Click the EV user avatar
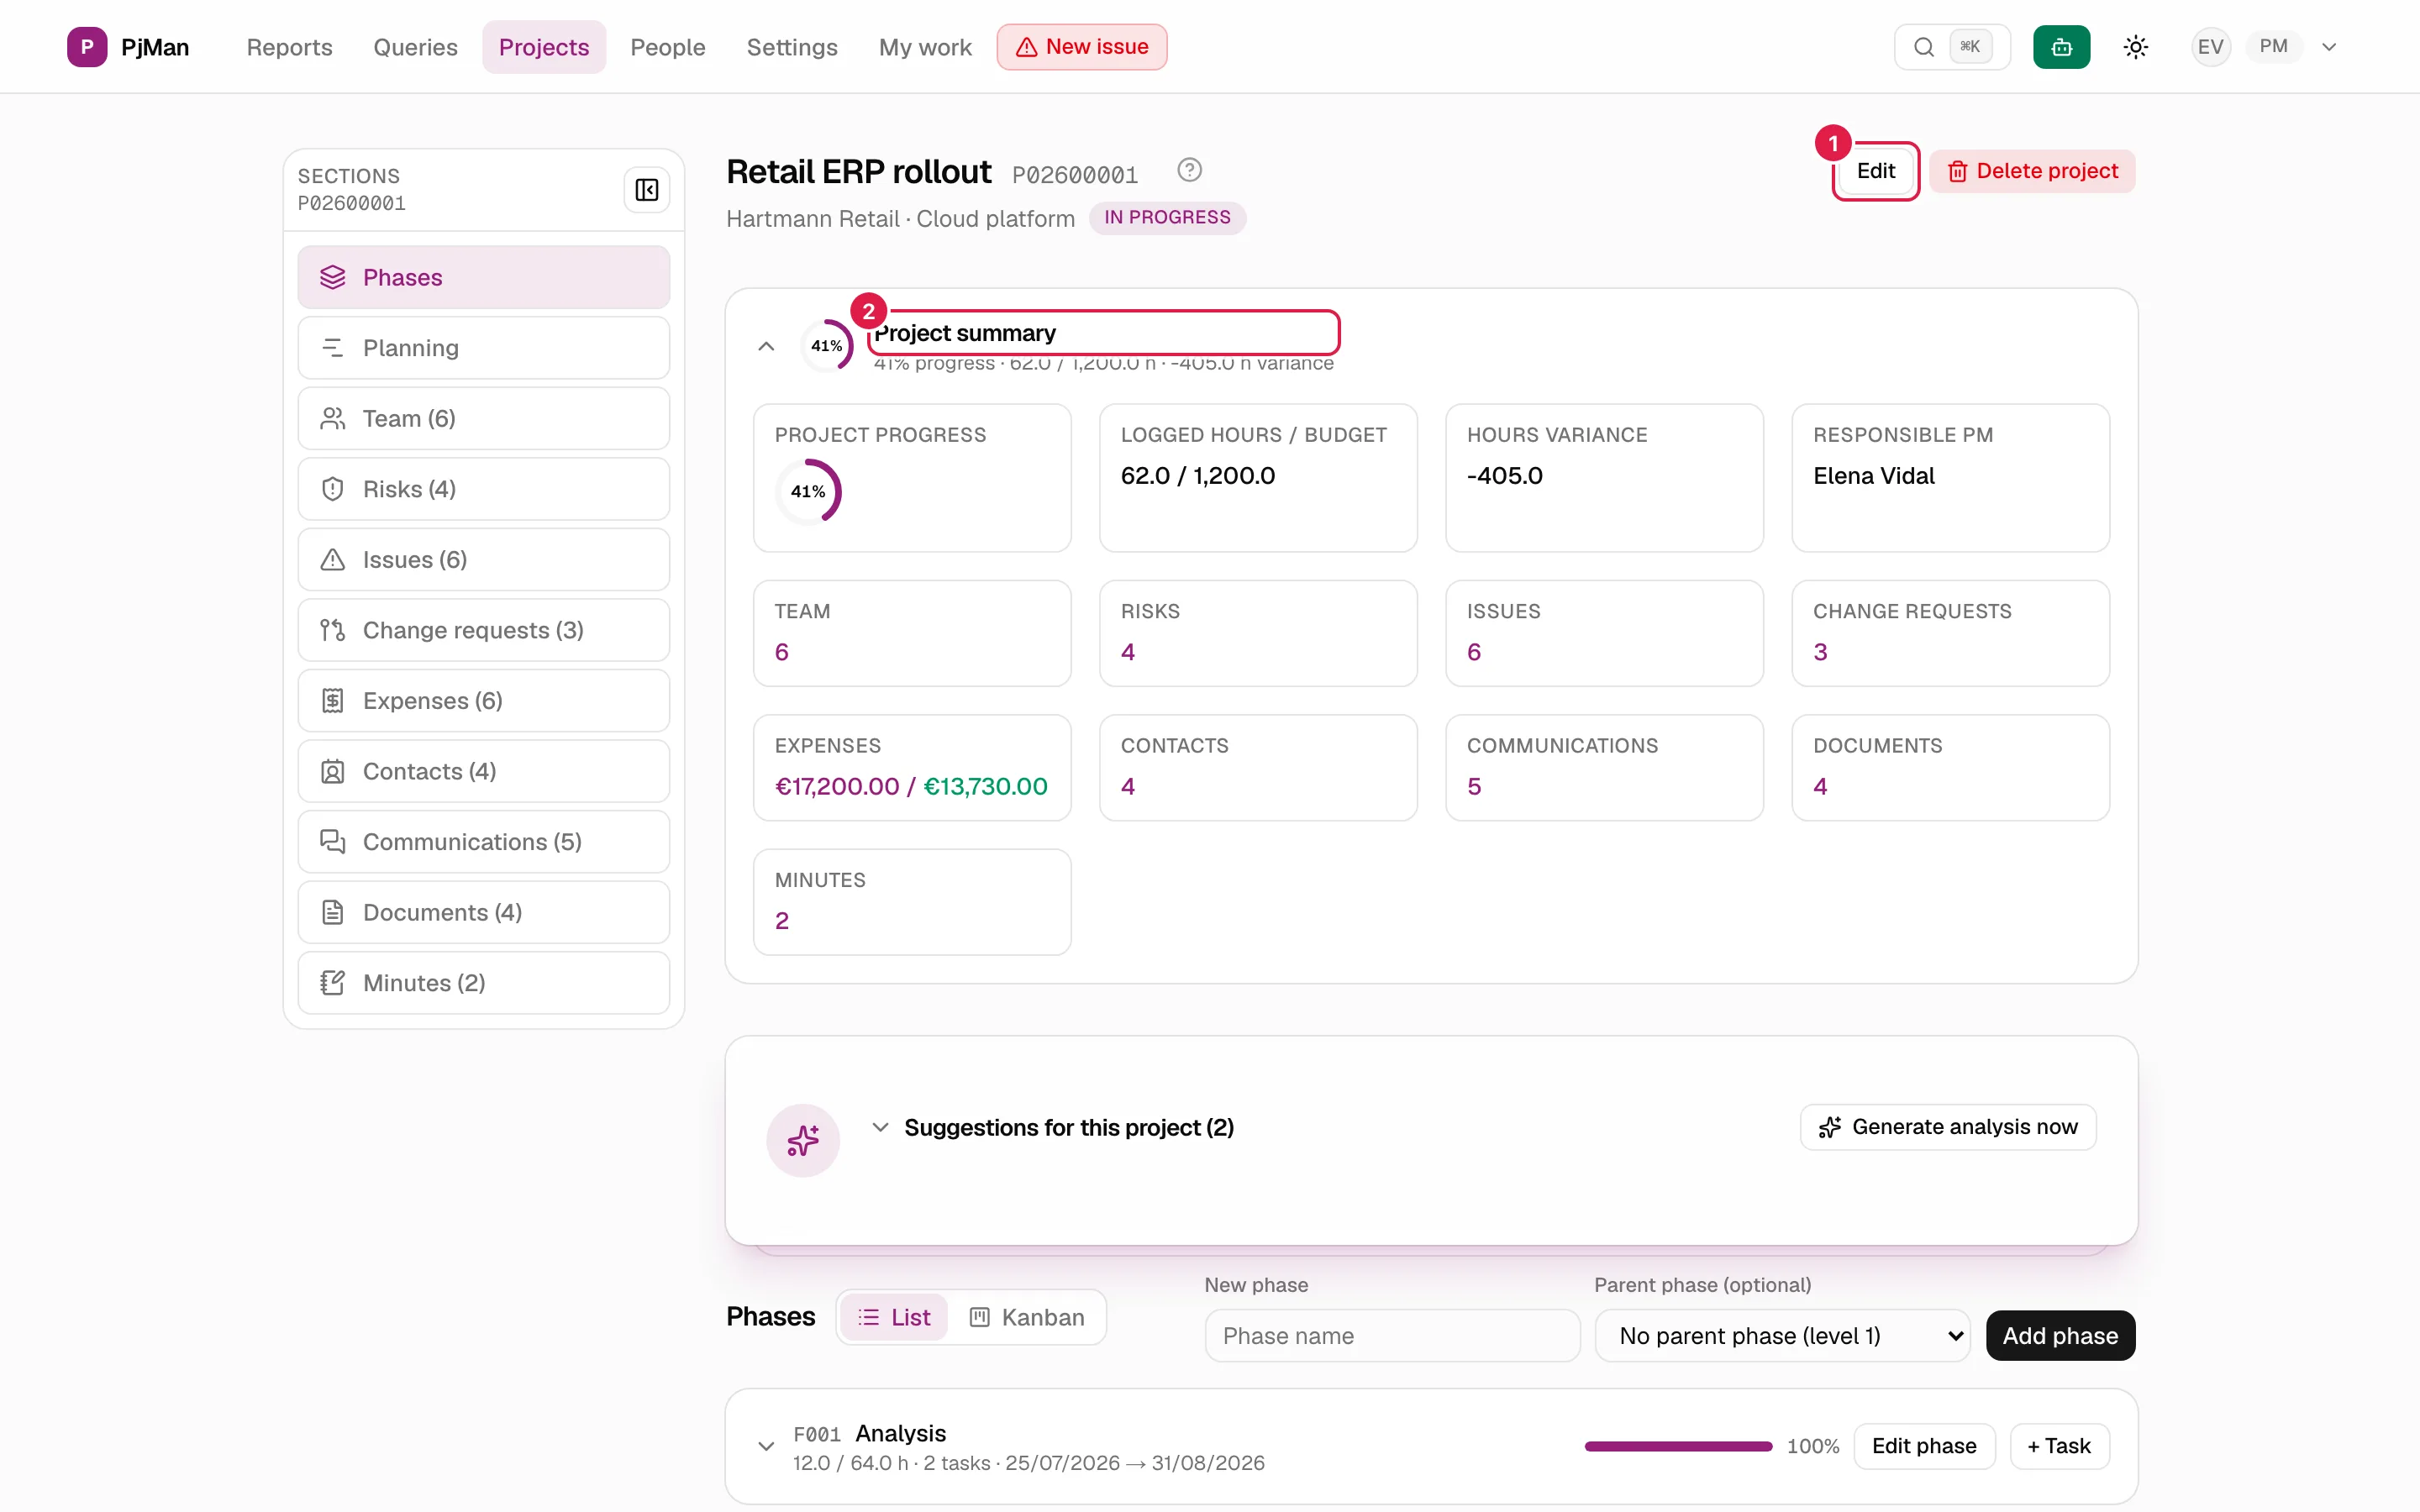Image resolution: width=2420 pixels, height=1512 pixels. pyautogui.click(x=2210, y=47)
